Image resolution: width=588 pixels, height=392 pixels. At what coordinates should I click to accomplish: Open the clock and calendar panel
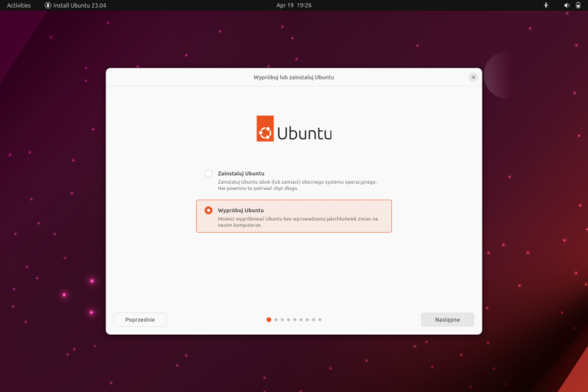tap(294, 5)
